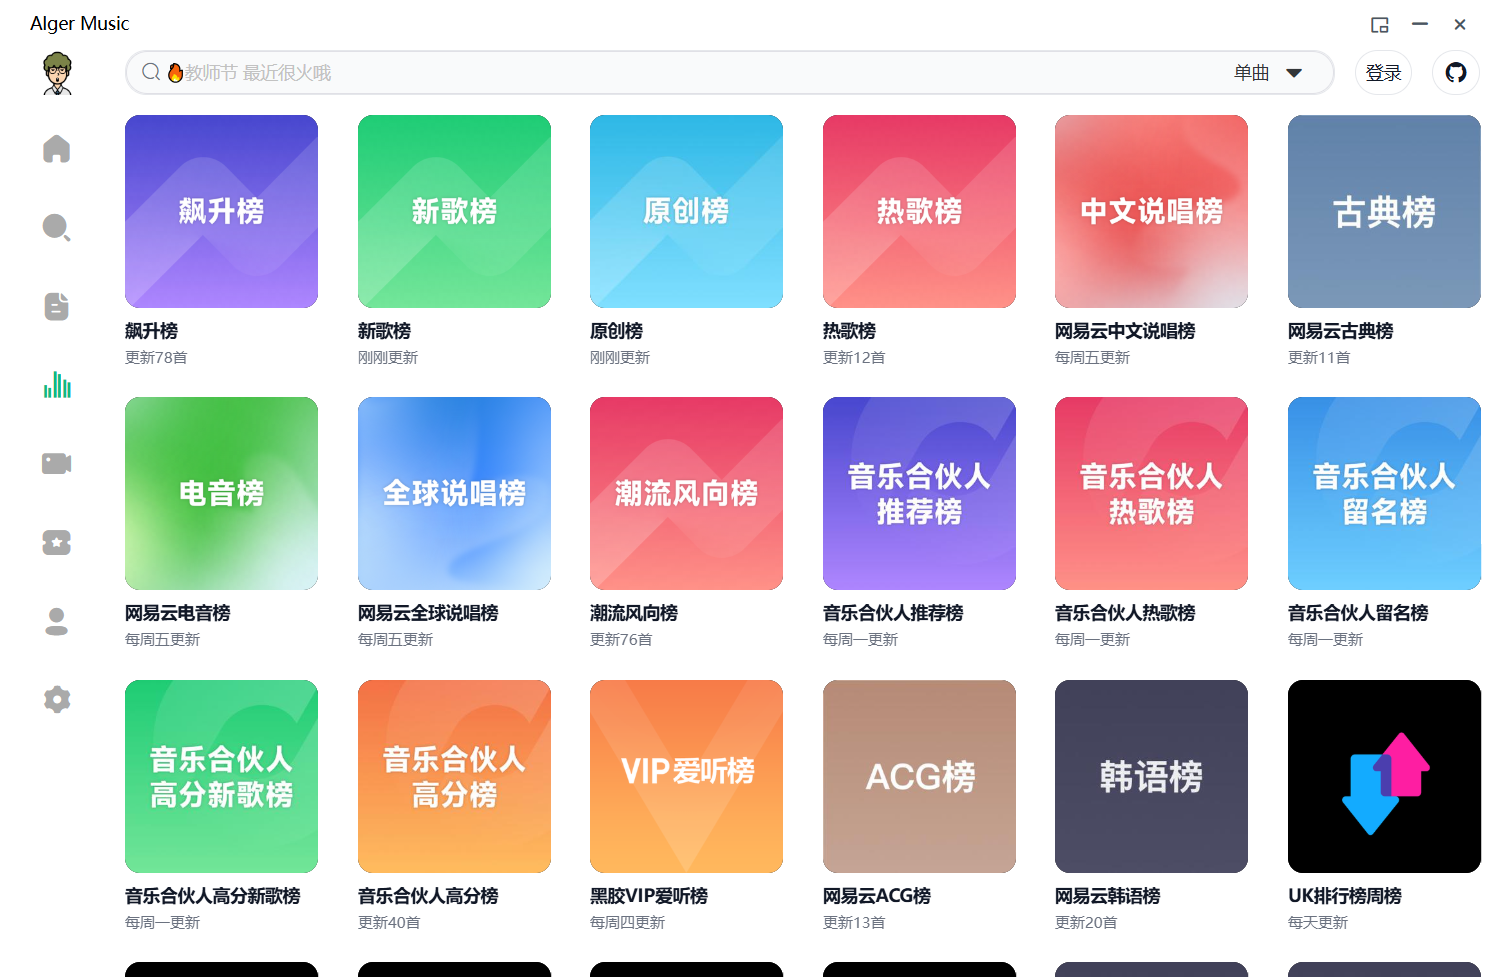Open the 飙升榜 cover thumbnail

point(221,211)
